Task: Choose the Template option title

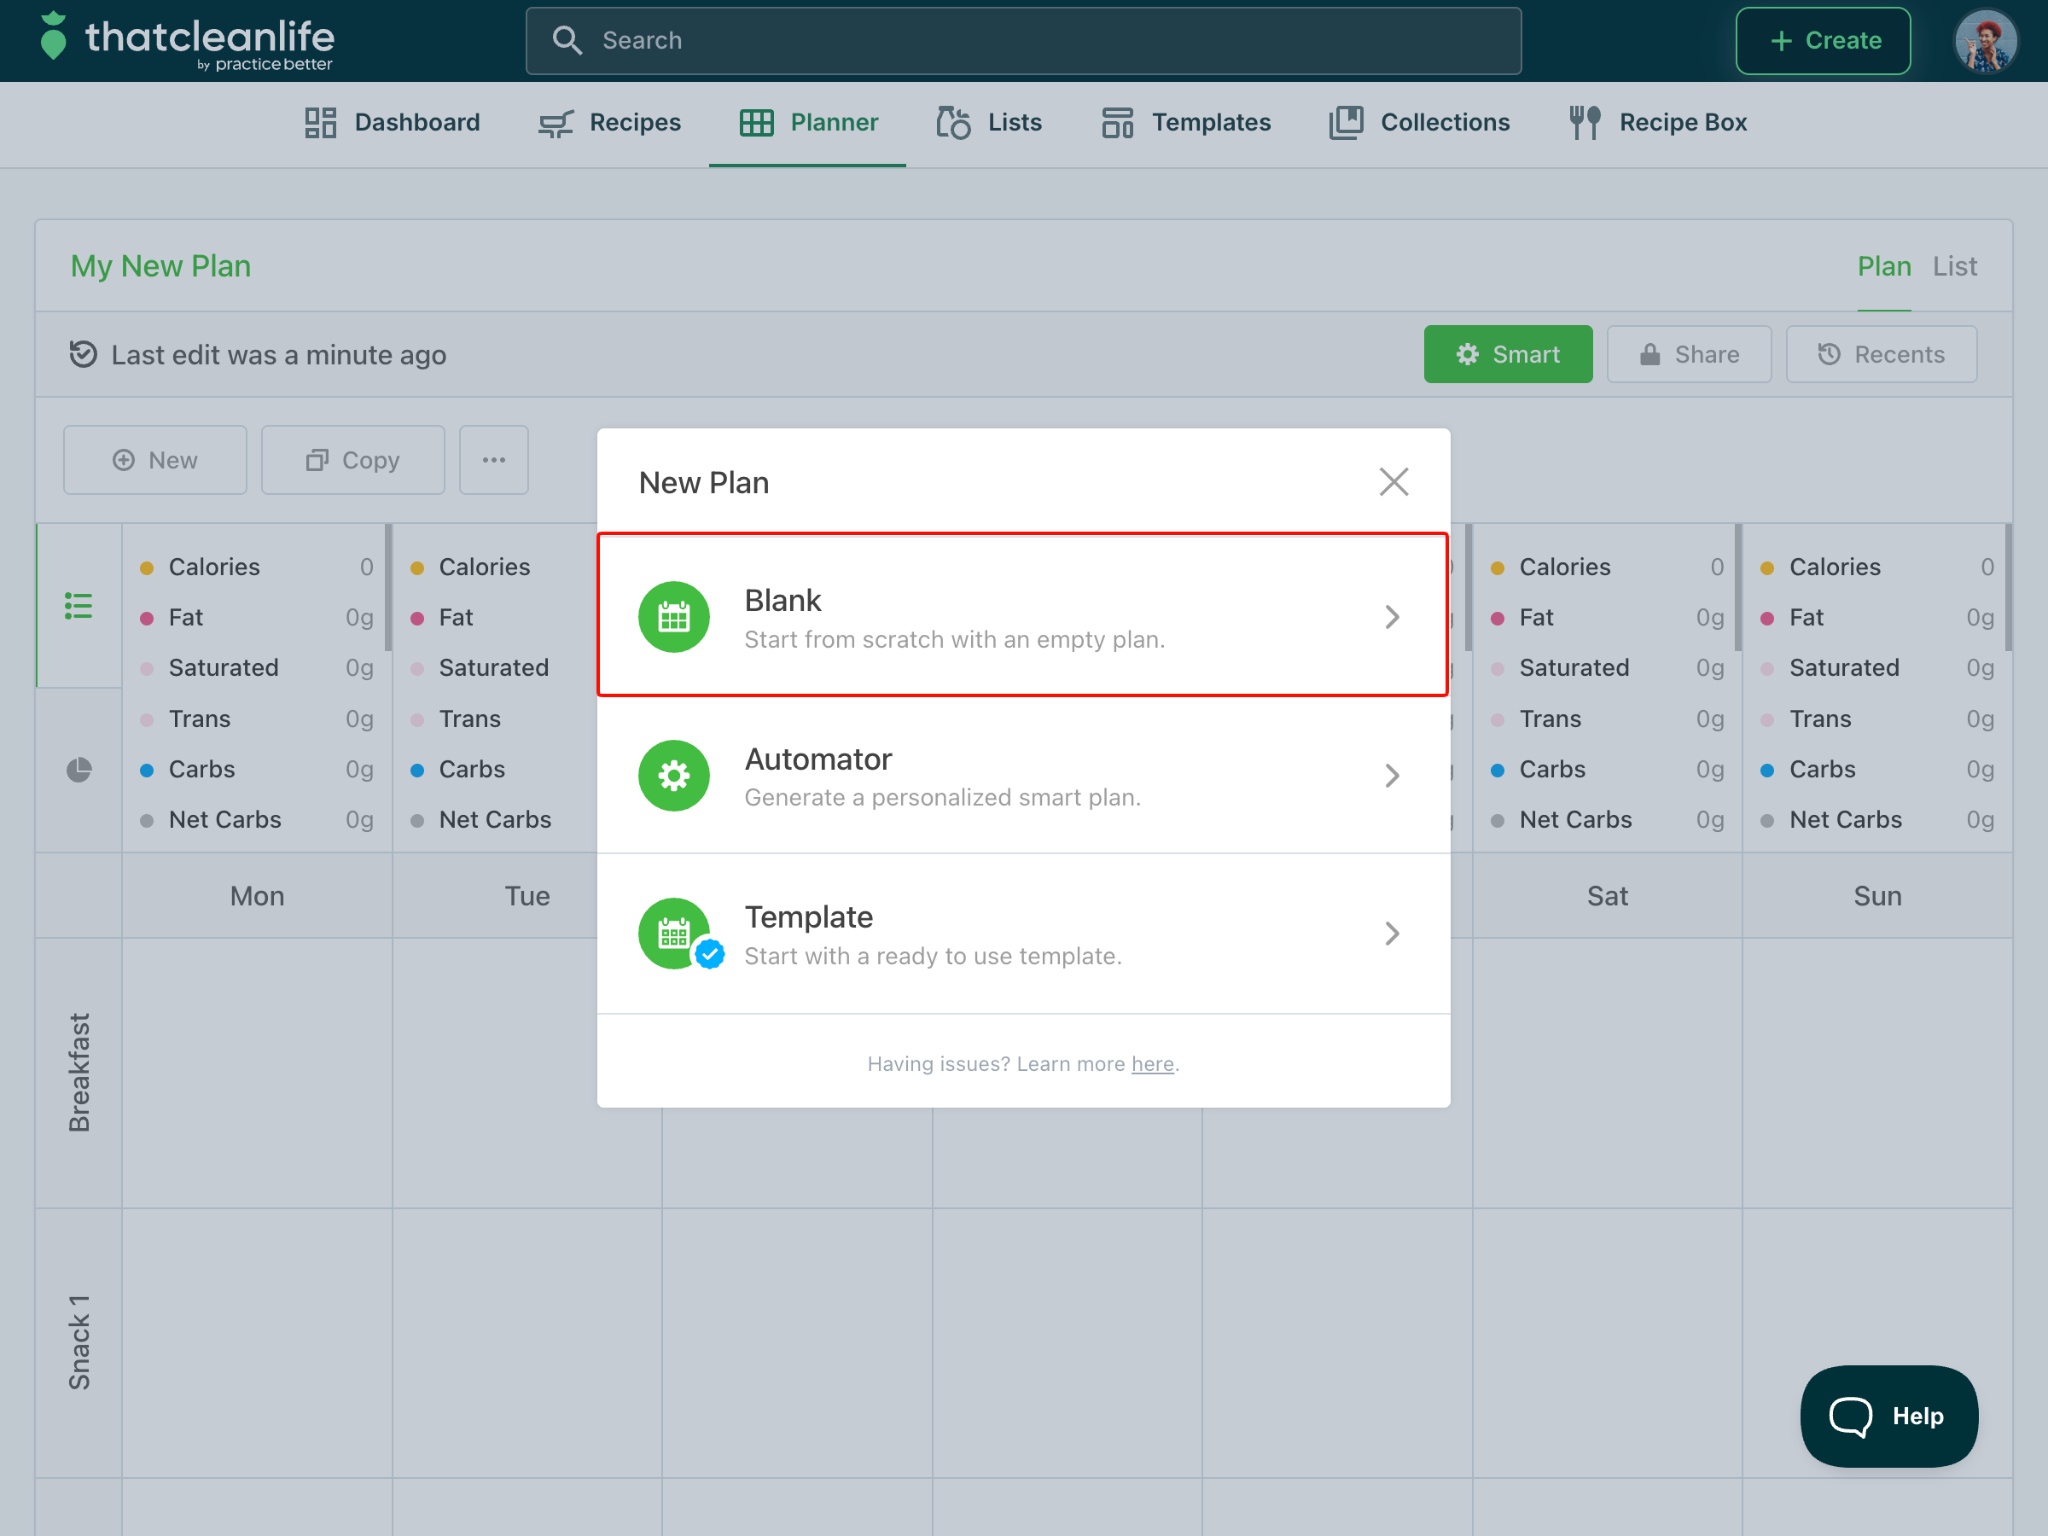Action: [809, 917]
